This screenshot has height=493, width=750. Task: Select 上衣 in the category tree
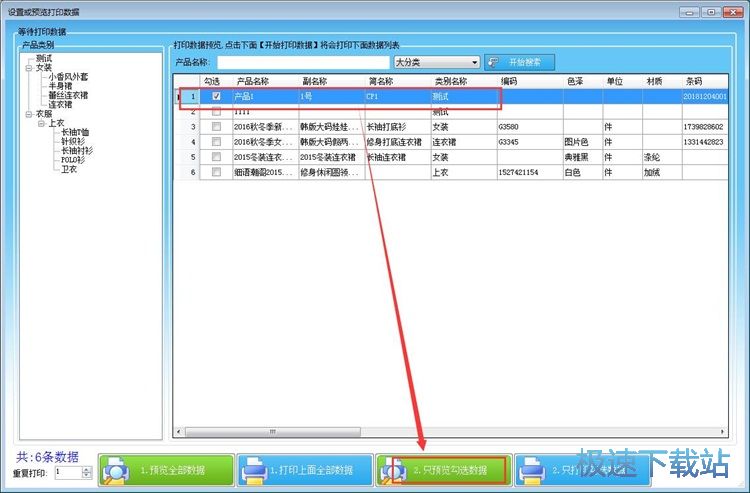click(56, 123)
